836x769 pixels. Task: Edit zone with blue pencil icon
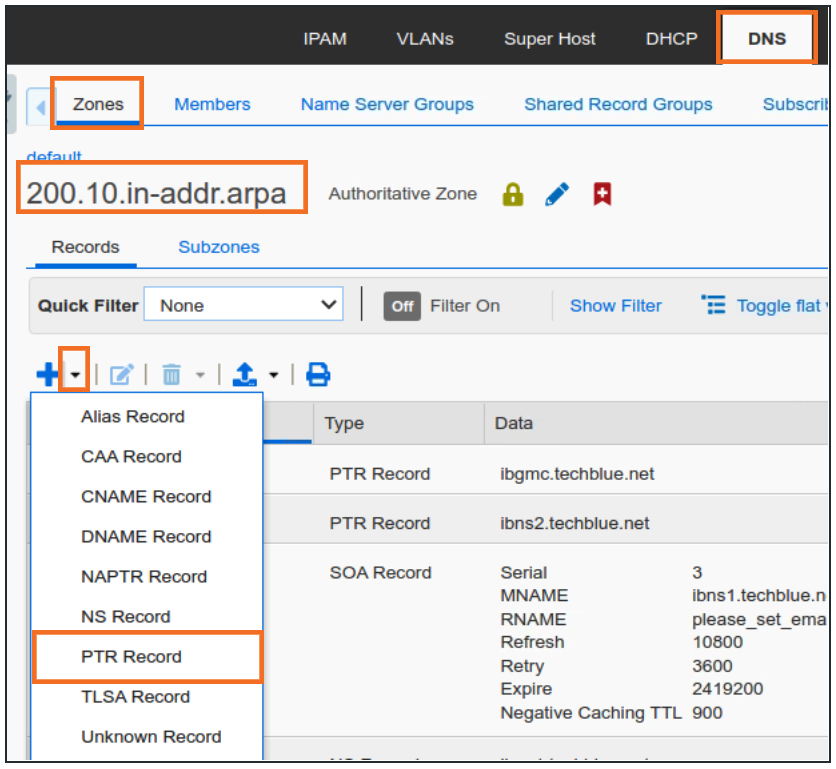[x=557, y=194]
